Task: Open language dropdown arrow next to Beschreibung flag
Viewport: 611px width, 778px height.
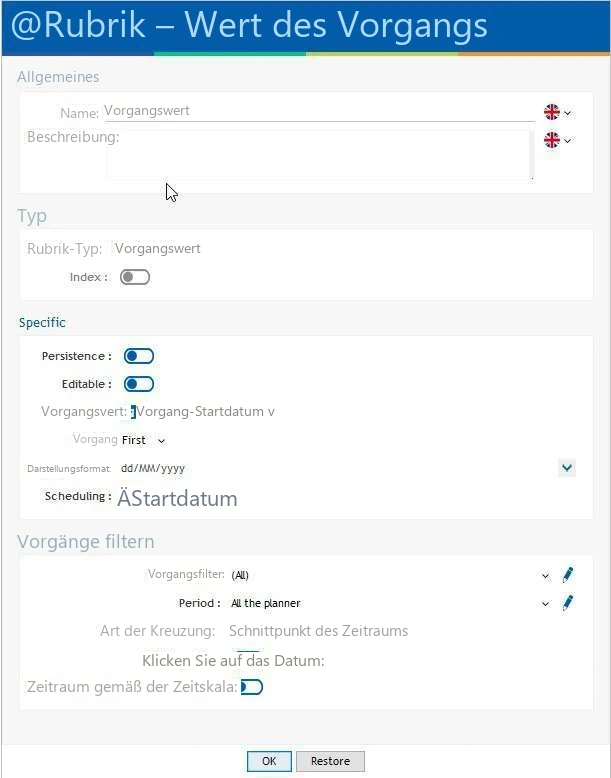Action: (567, 141)
